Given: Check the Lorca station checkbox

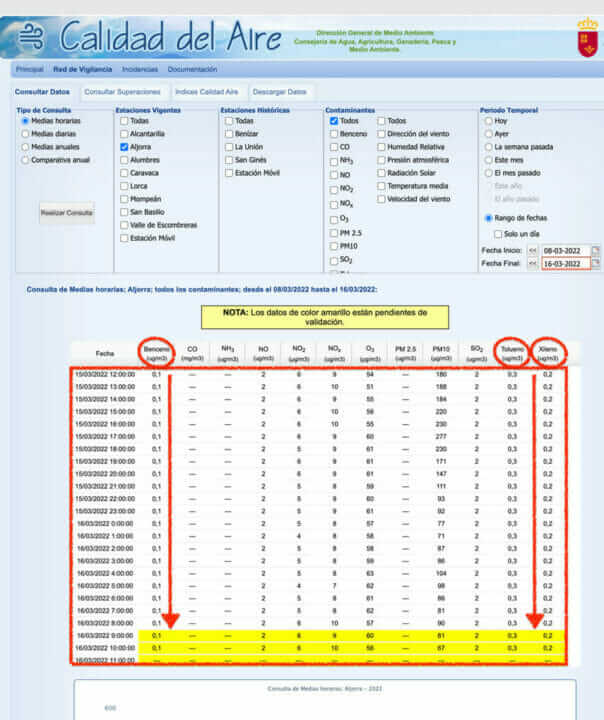Looking at the screenshot, I should (124, 186).
